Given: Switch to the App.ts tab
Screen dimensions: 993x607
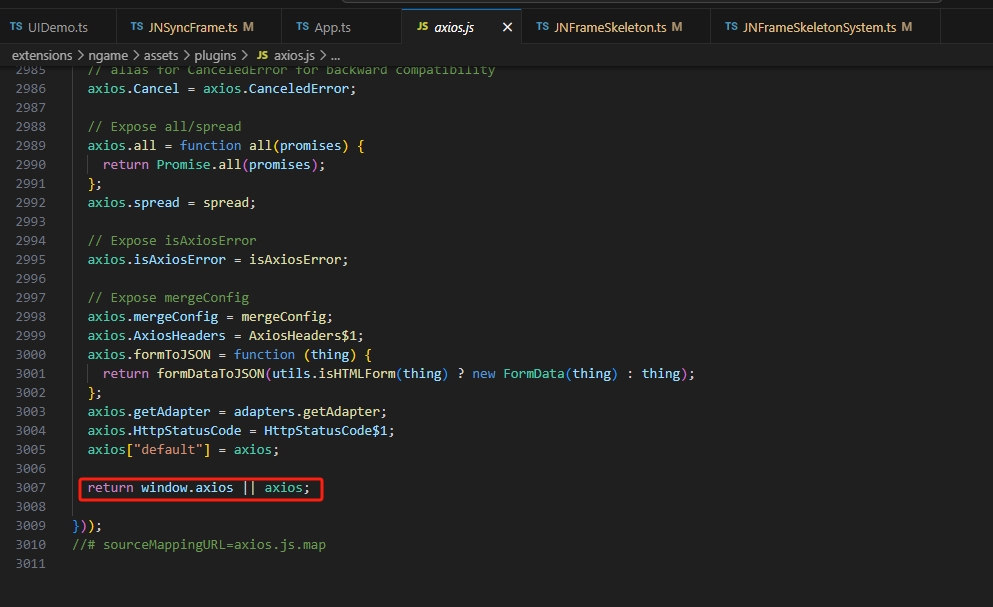Looking at the screenshot, I should pos(341,27).
